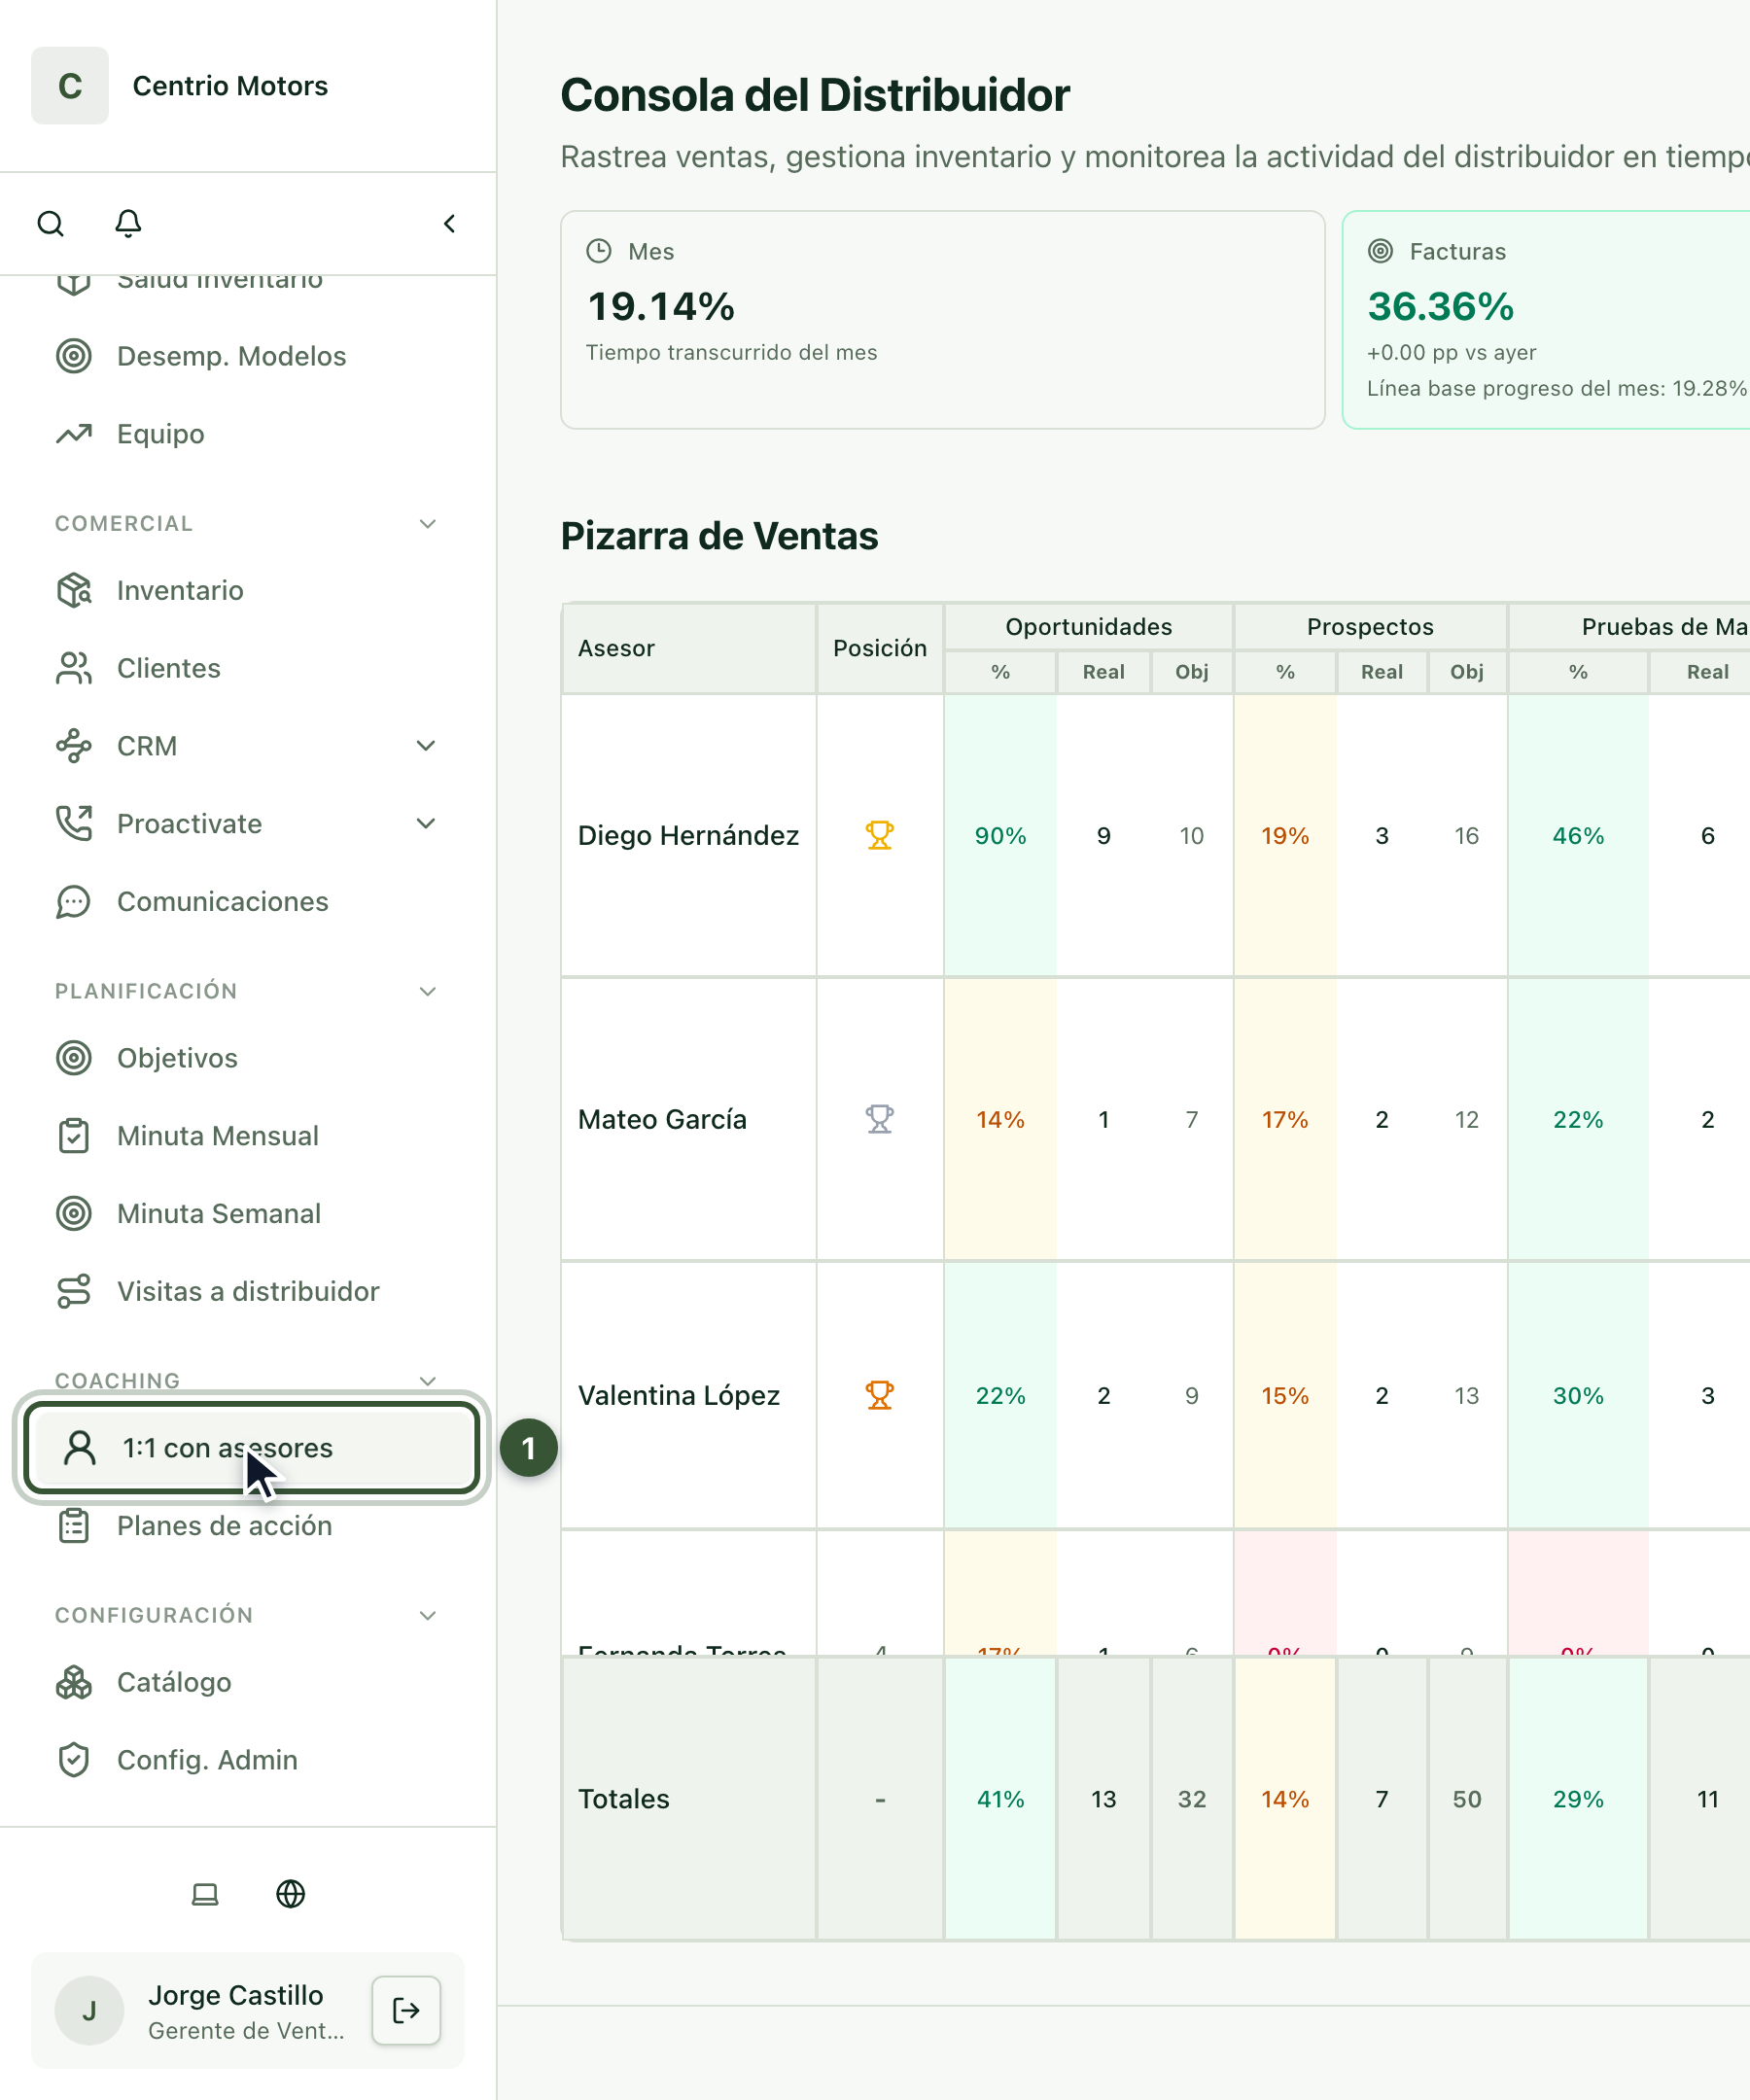
Task: Click the logout icon button
Action: [406, 2010]
